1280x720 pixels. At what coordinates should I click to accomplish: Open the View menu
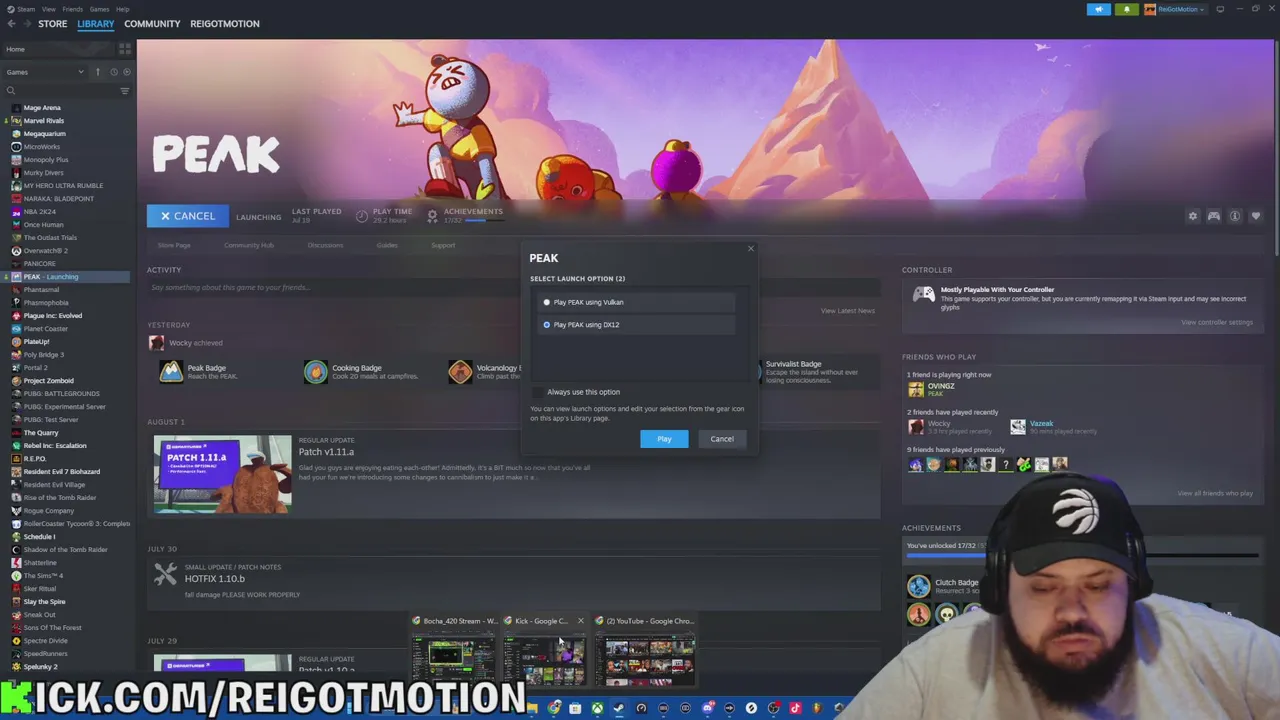pyautogui.click(x=48, y=9)
